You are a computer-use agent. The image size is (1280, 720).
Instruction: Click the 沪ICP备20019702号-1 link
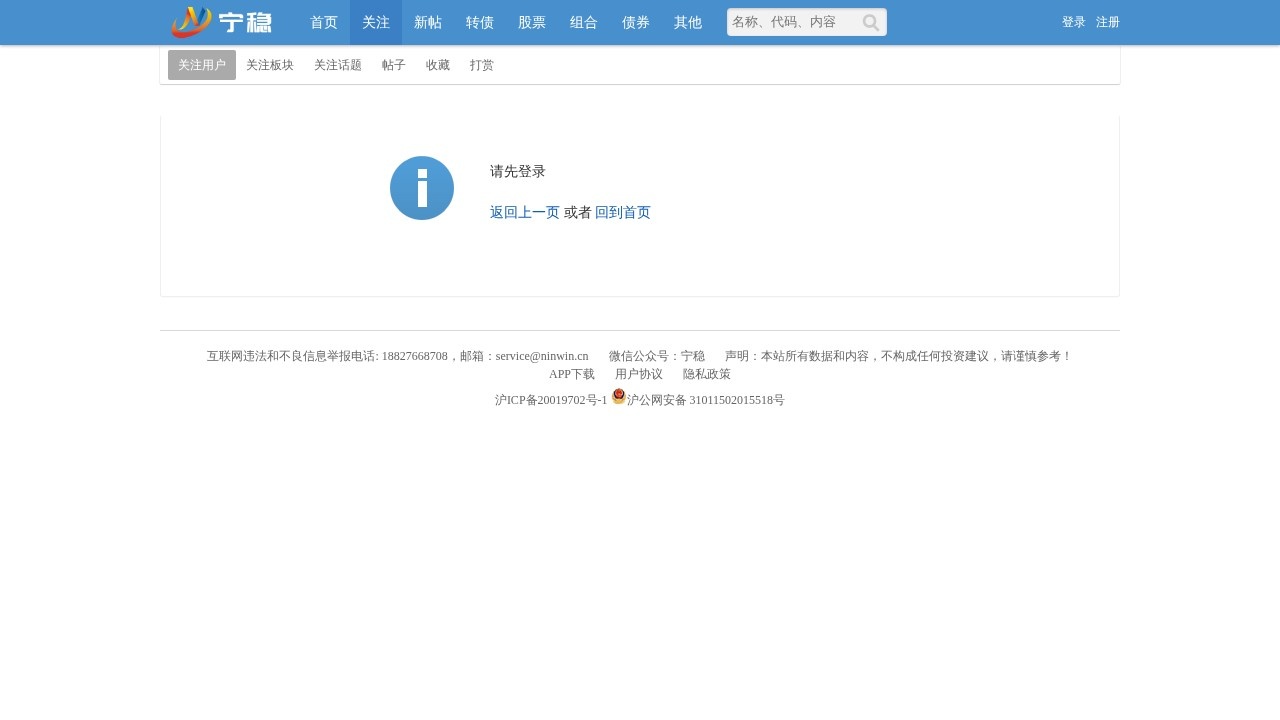coord(551,400)
